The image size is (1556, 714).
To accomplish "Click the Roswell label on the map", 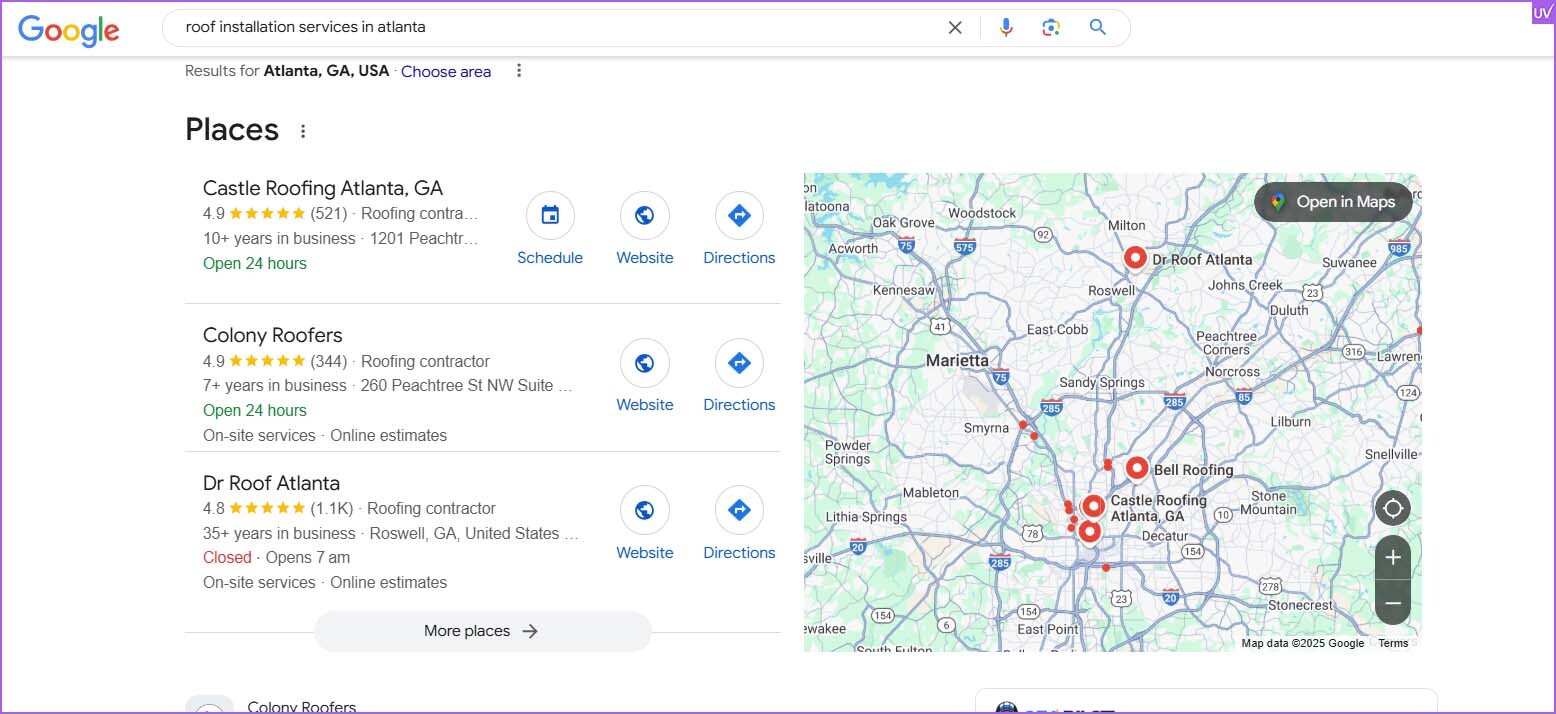I will [1112, 291].
